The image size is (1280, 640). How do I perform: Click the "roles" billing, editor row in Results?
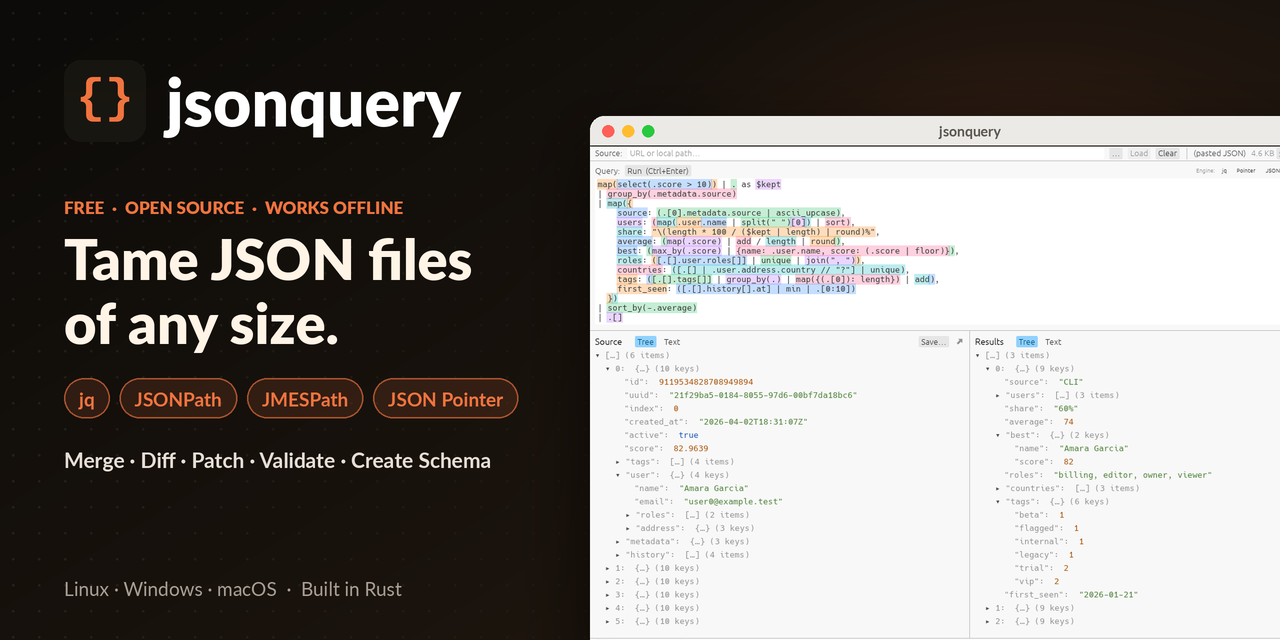1108,475
